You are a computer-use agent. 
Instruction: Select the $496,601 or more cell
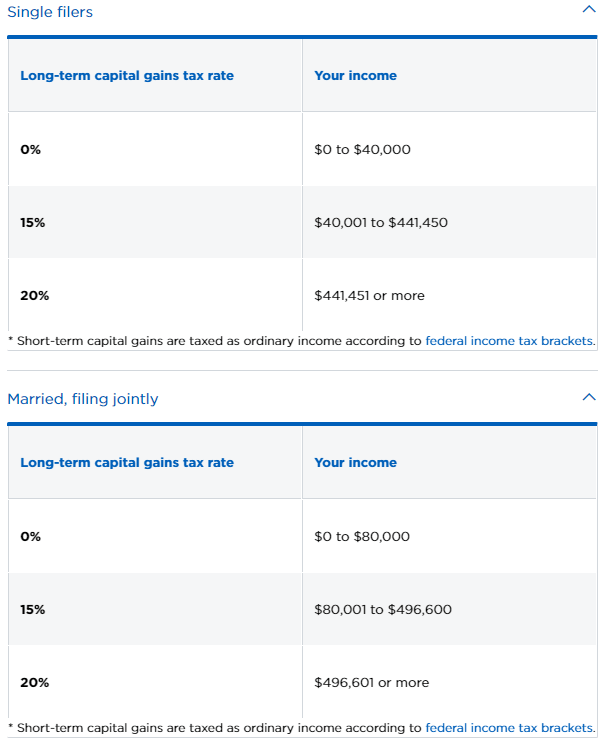click(x=371, y=683)
